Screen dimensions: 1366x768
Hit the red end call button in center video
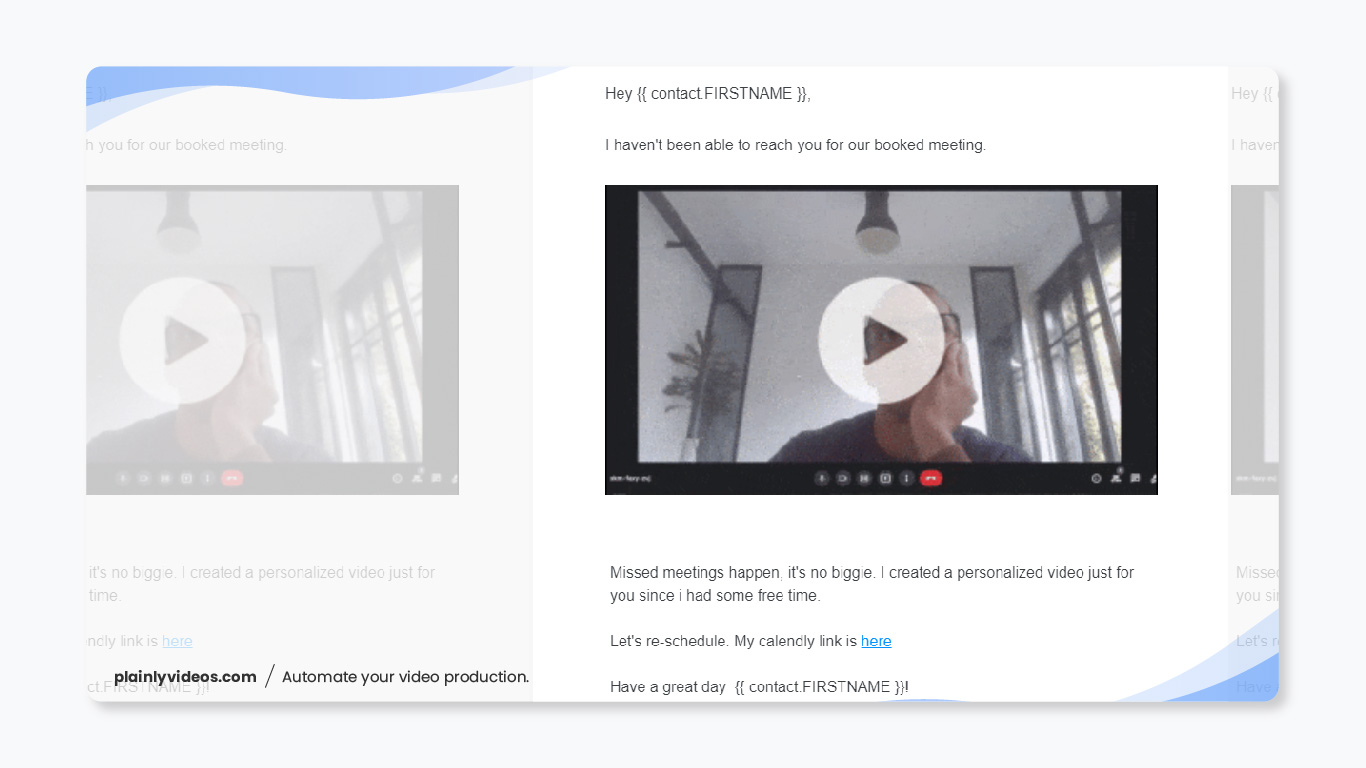coord(931,478)
